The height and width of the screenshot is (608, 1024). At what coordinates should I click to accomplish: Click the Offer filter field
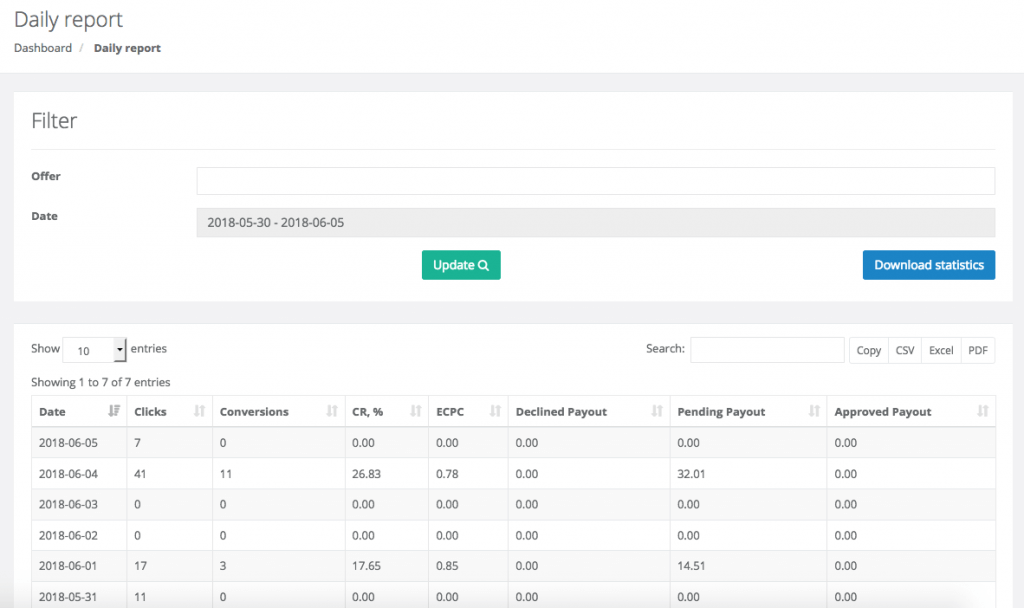point(595,181)
